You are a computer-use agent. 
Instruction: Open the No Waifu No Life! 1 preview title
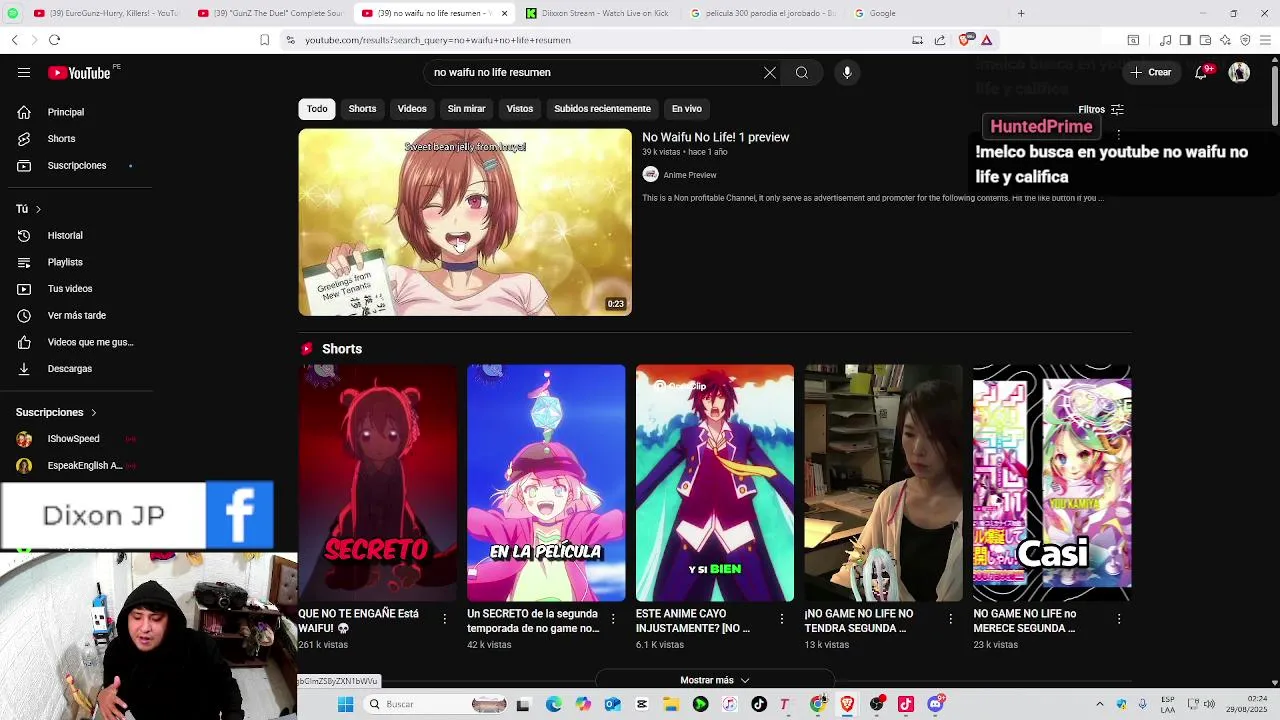[715, 137]
